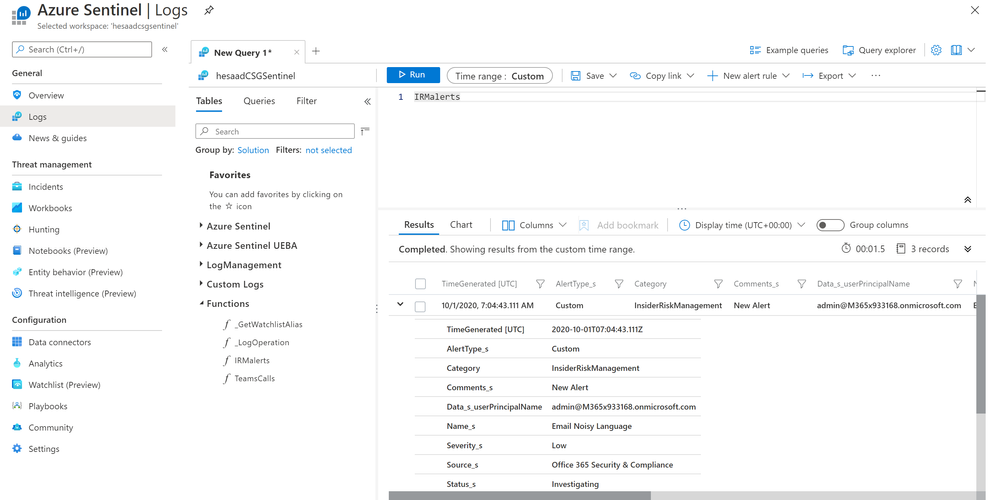Screen dimensions: 999x500
Task: Expand Azure Sentinel table group
Action: (x=201, y=226)
